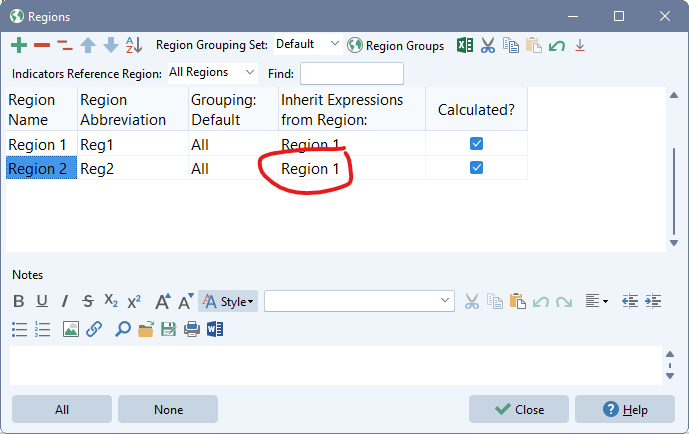Viewport: 689px width, 434px height.
Task: Toggle Calculated checkbox for Region 2
Action: click(x=476, y=168)
